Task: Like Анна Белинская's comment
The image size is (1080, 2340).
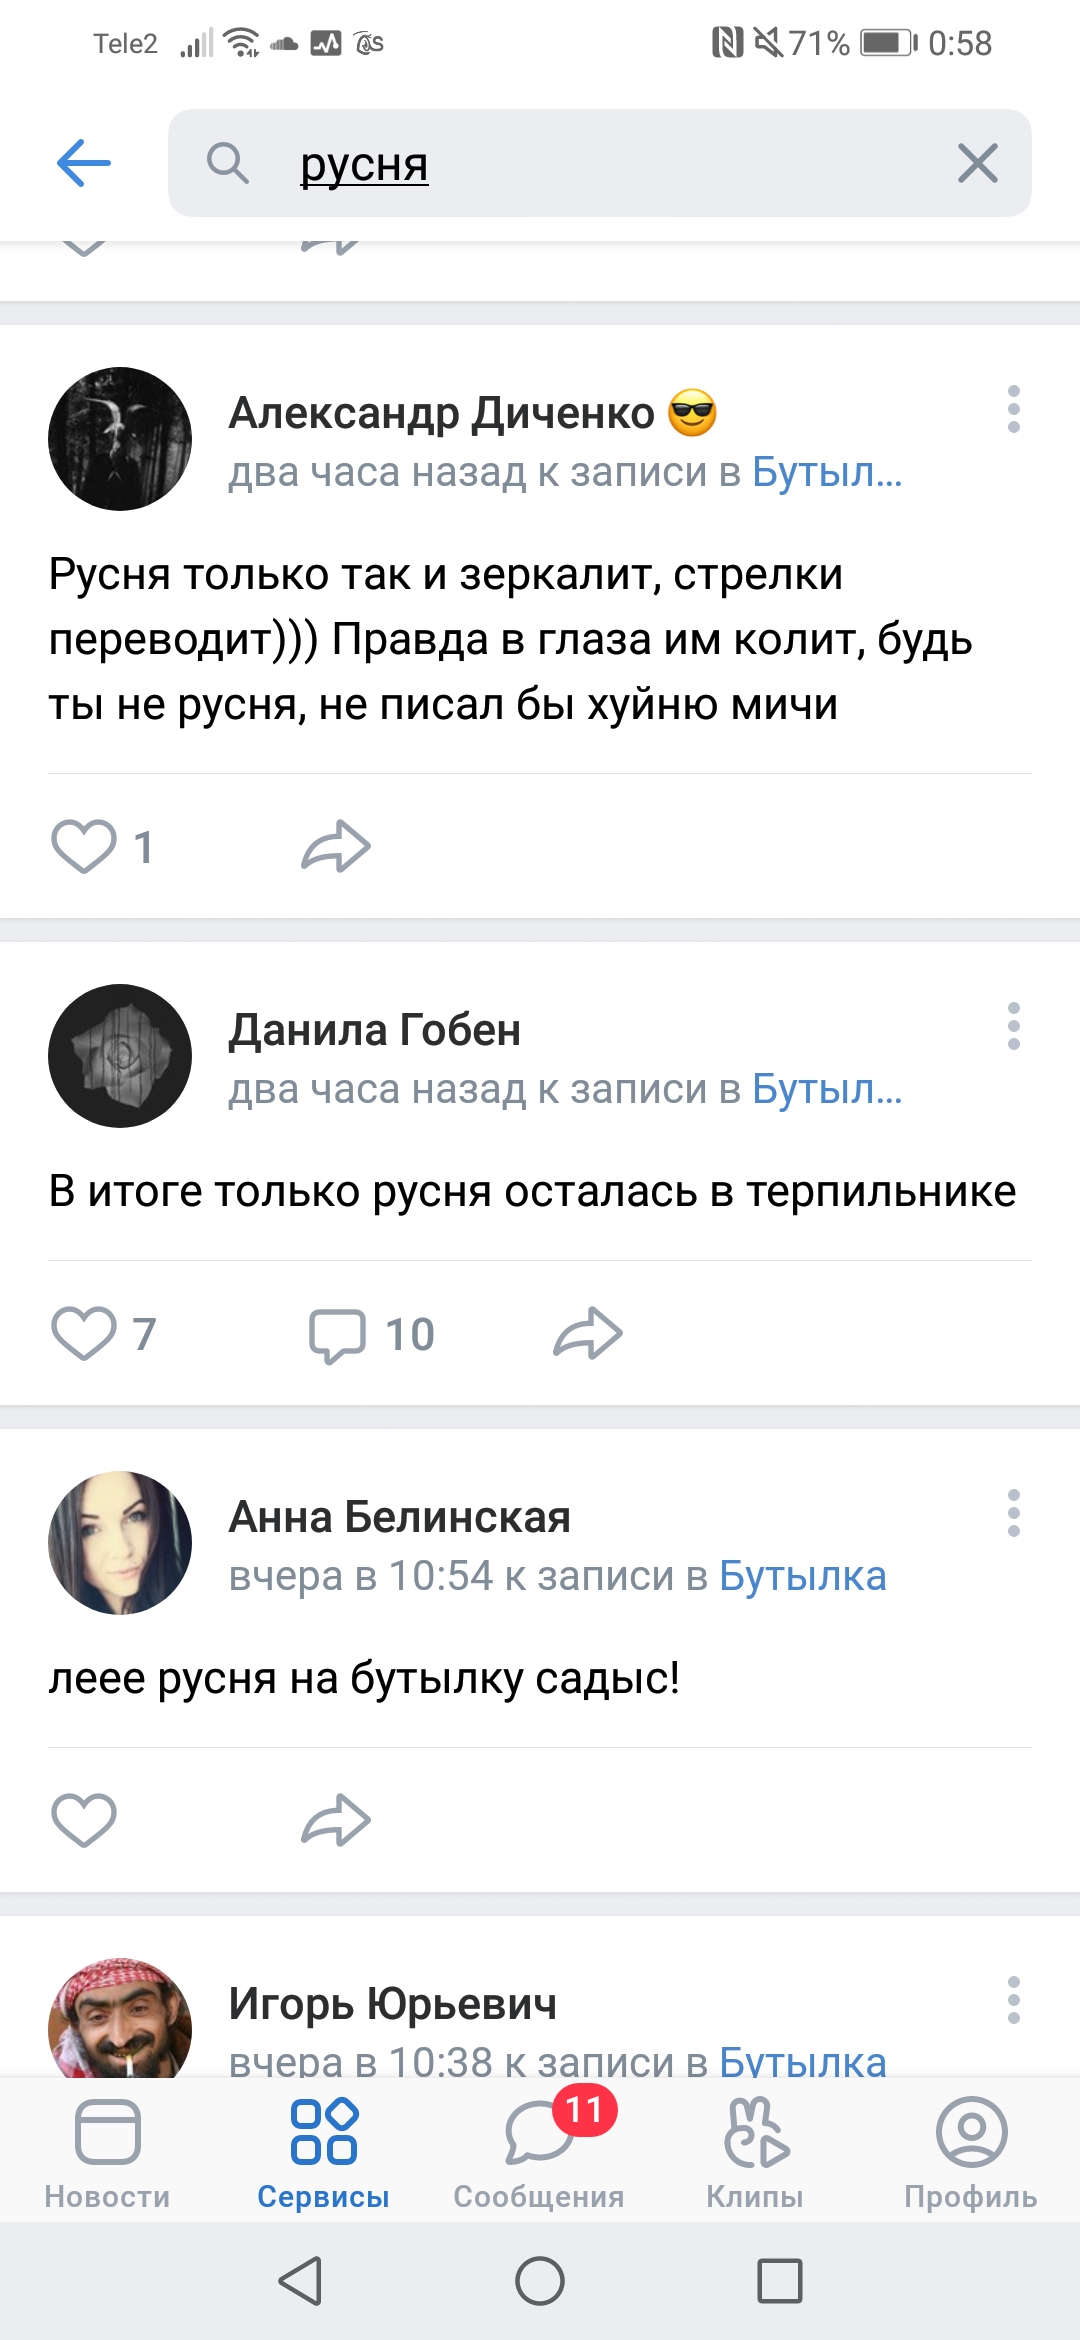Action: point(84,1820)
